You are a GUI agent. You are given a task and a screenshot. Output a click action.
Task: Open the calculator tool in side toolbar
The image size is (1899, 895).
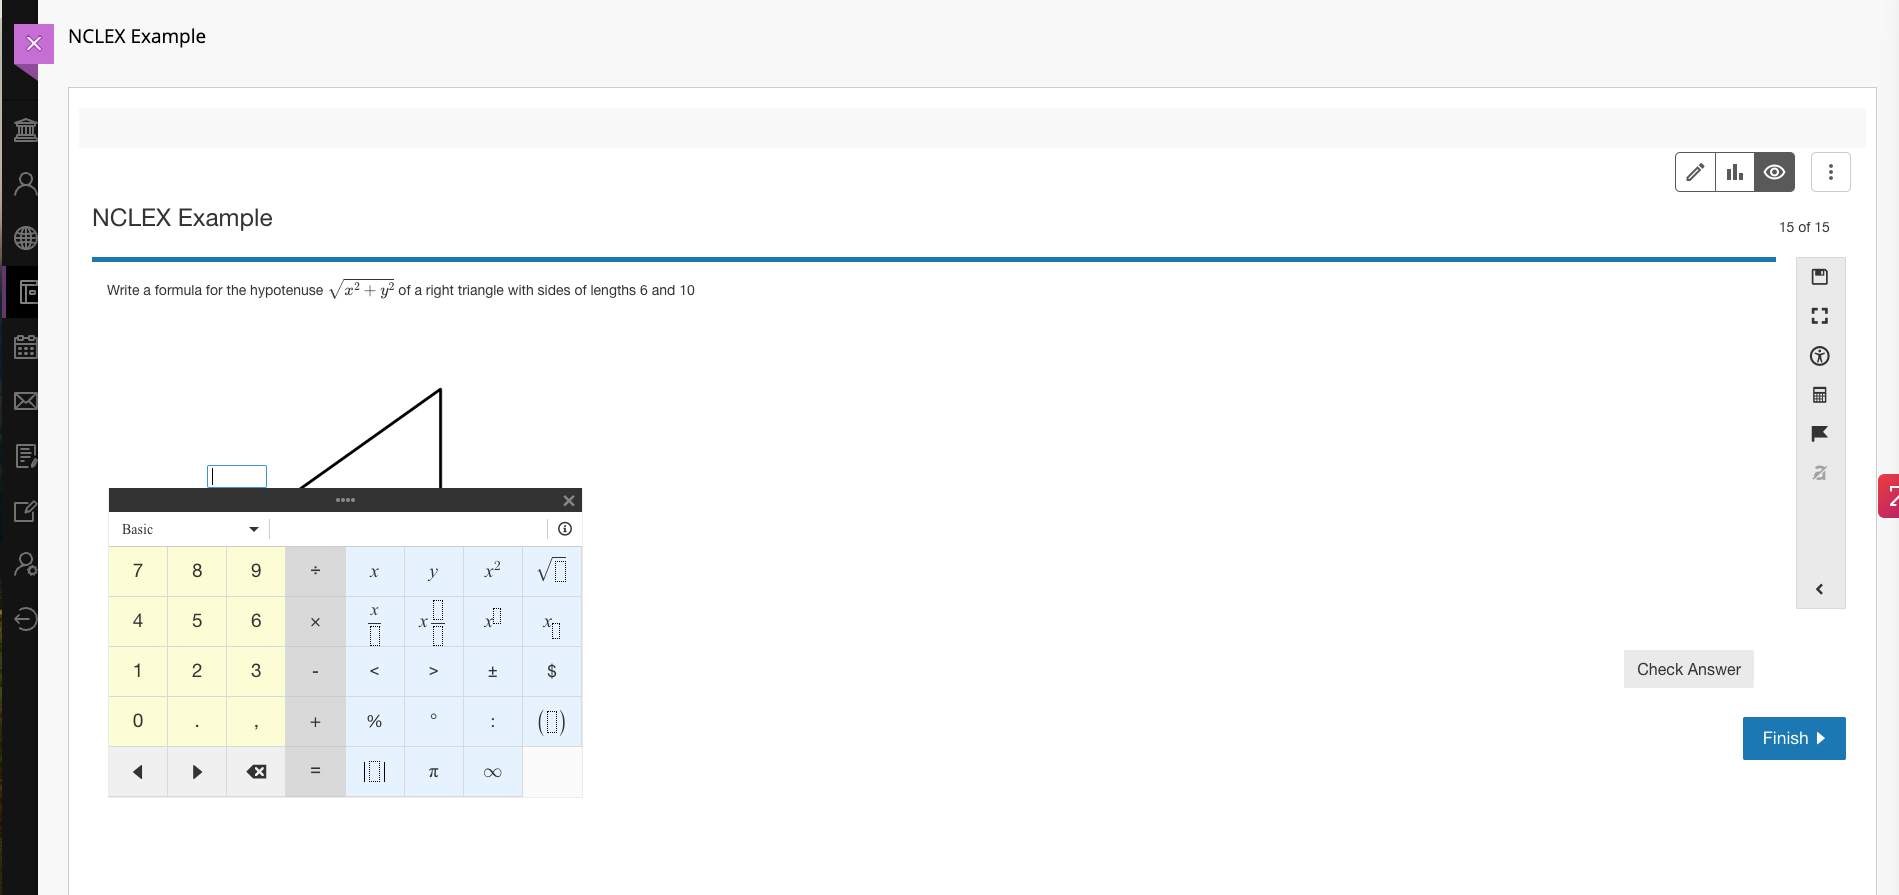[1819, 395]
